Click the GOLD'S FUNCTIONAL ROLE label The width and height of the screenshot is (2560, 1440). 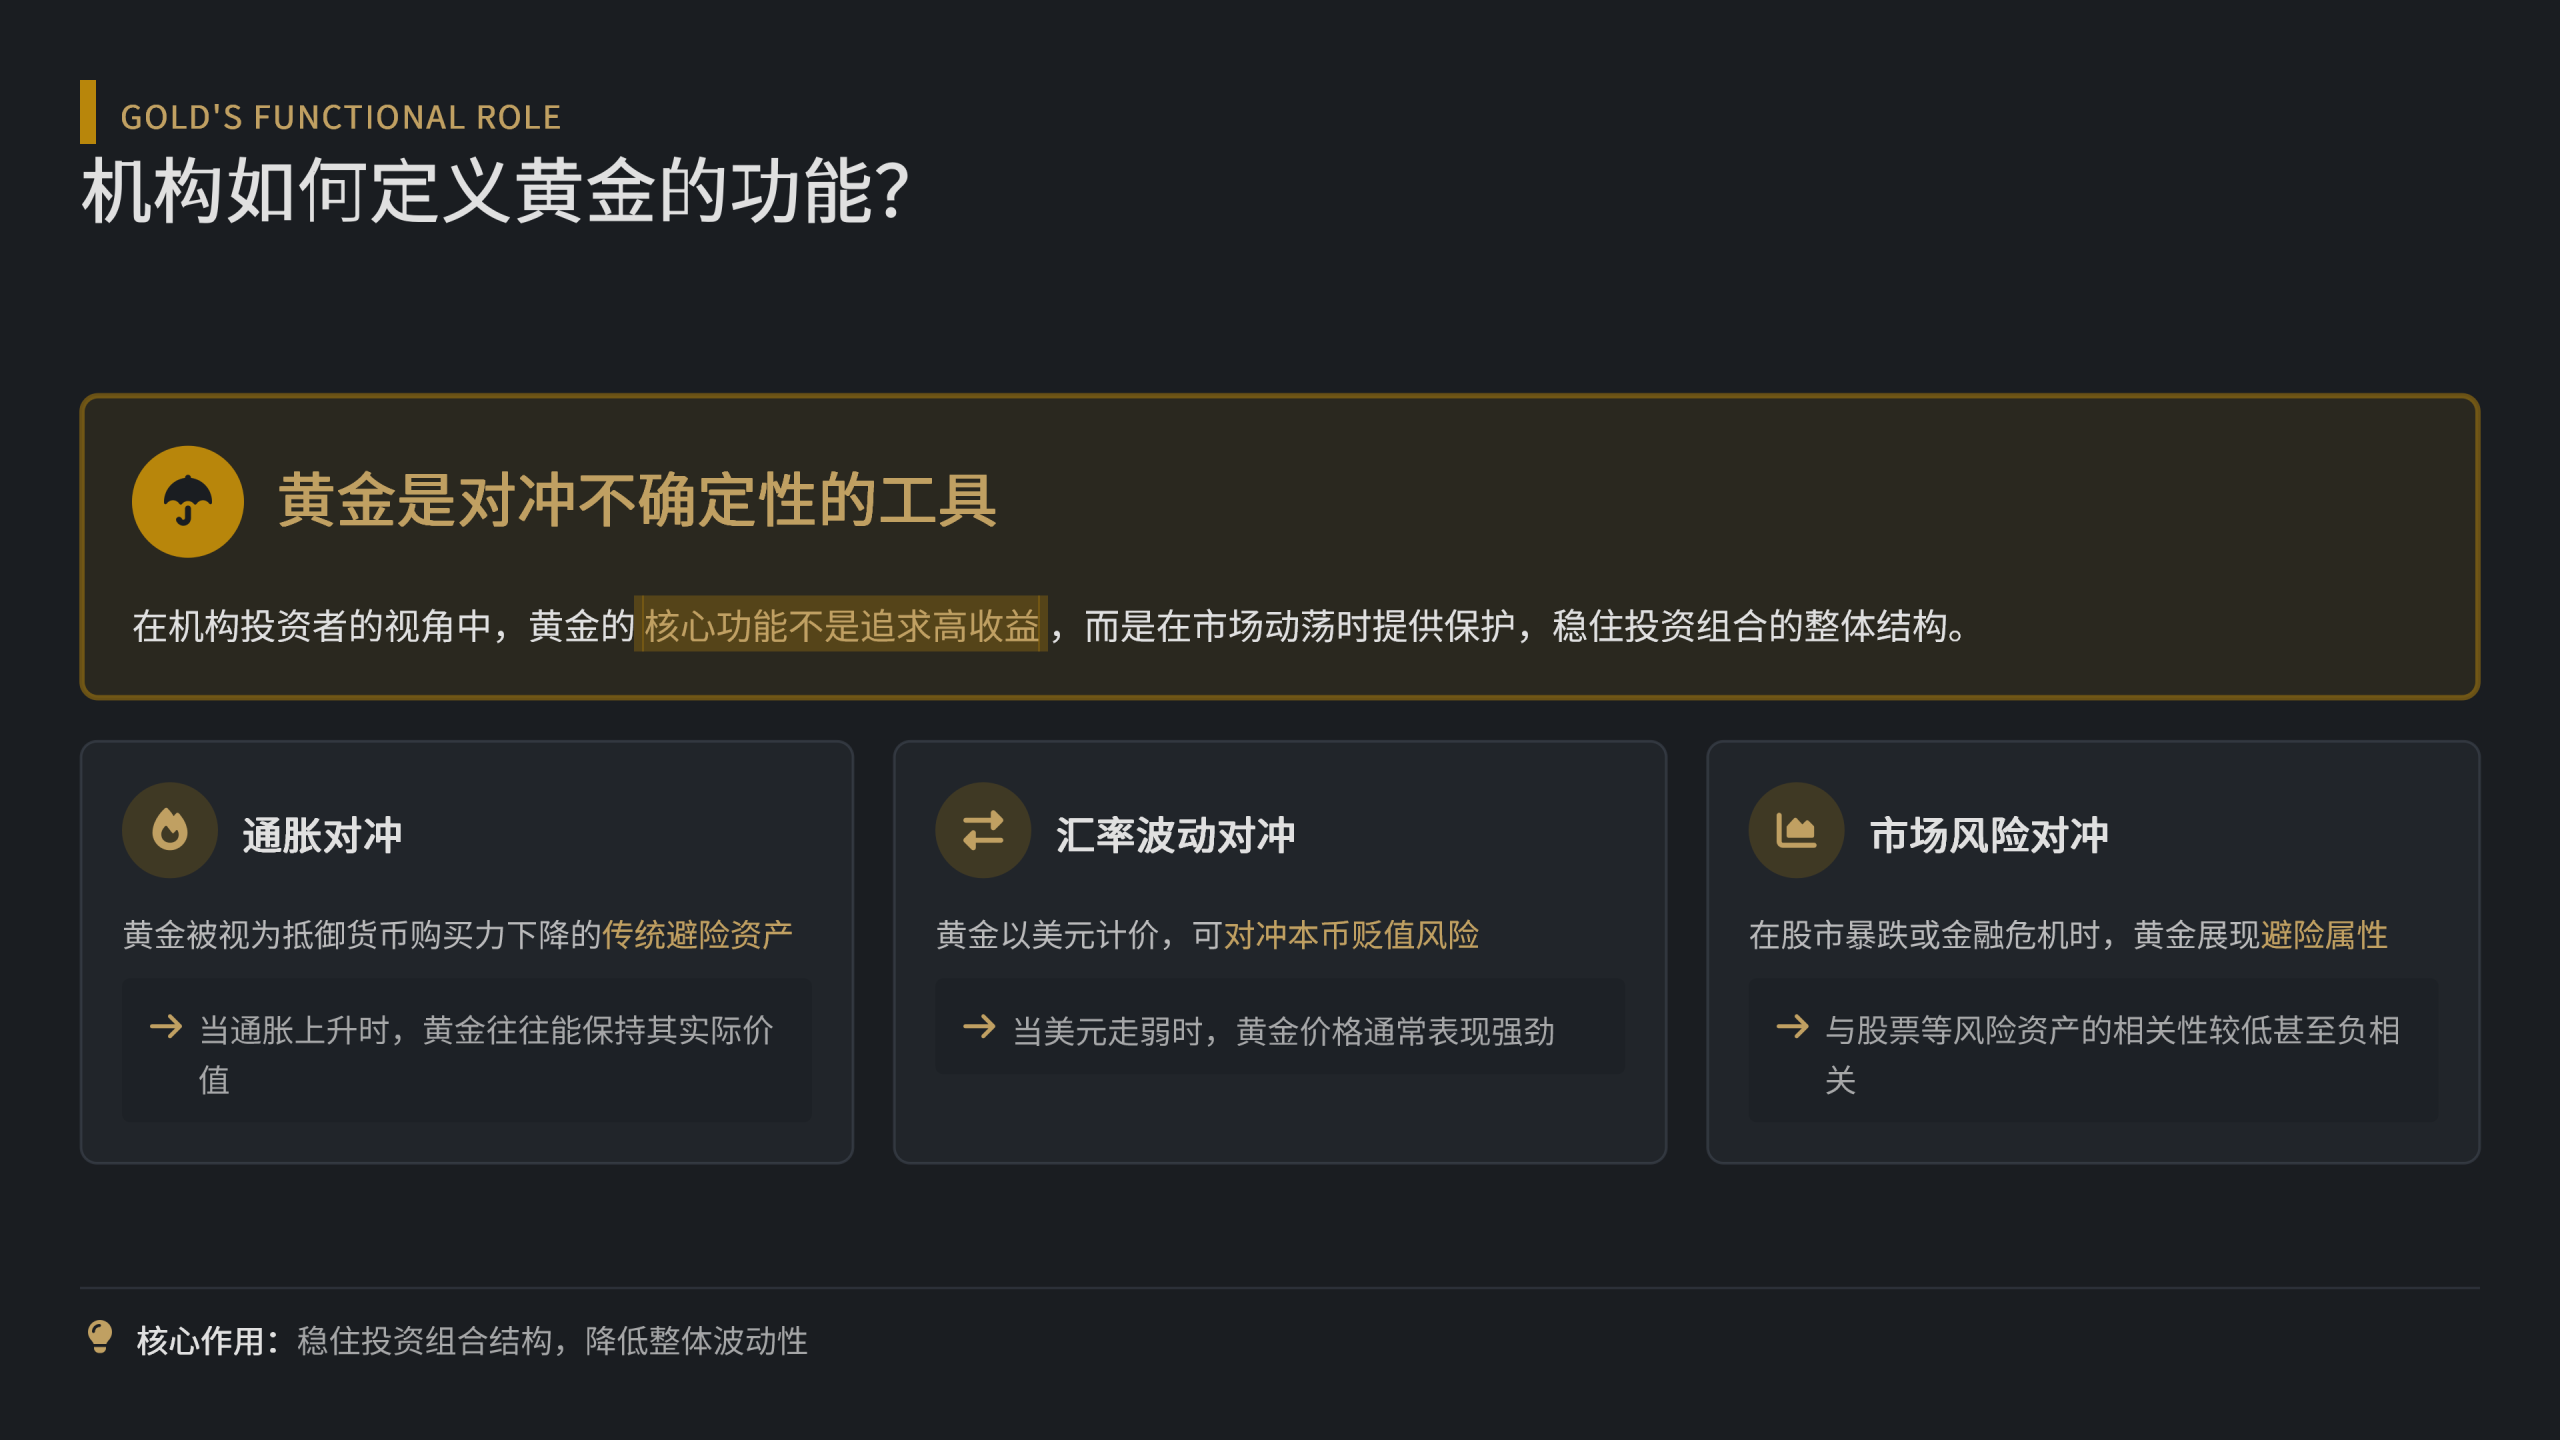tap(340, 117)
